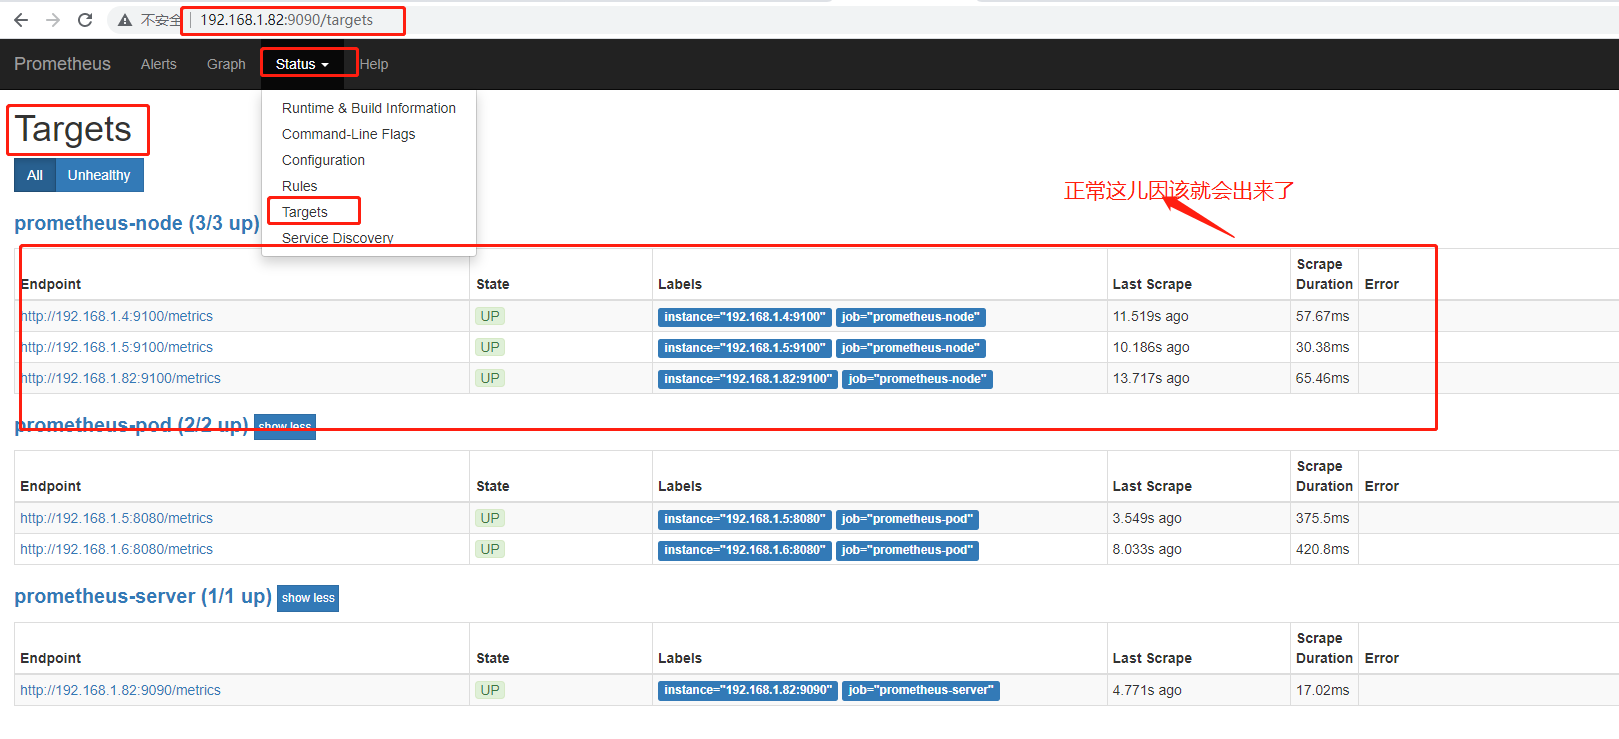Viewport: 1619px width, 739px height.
Task: Click scrape duration 420.8ms
Action: tap(1322, 549)
